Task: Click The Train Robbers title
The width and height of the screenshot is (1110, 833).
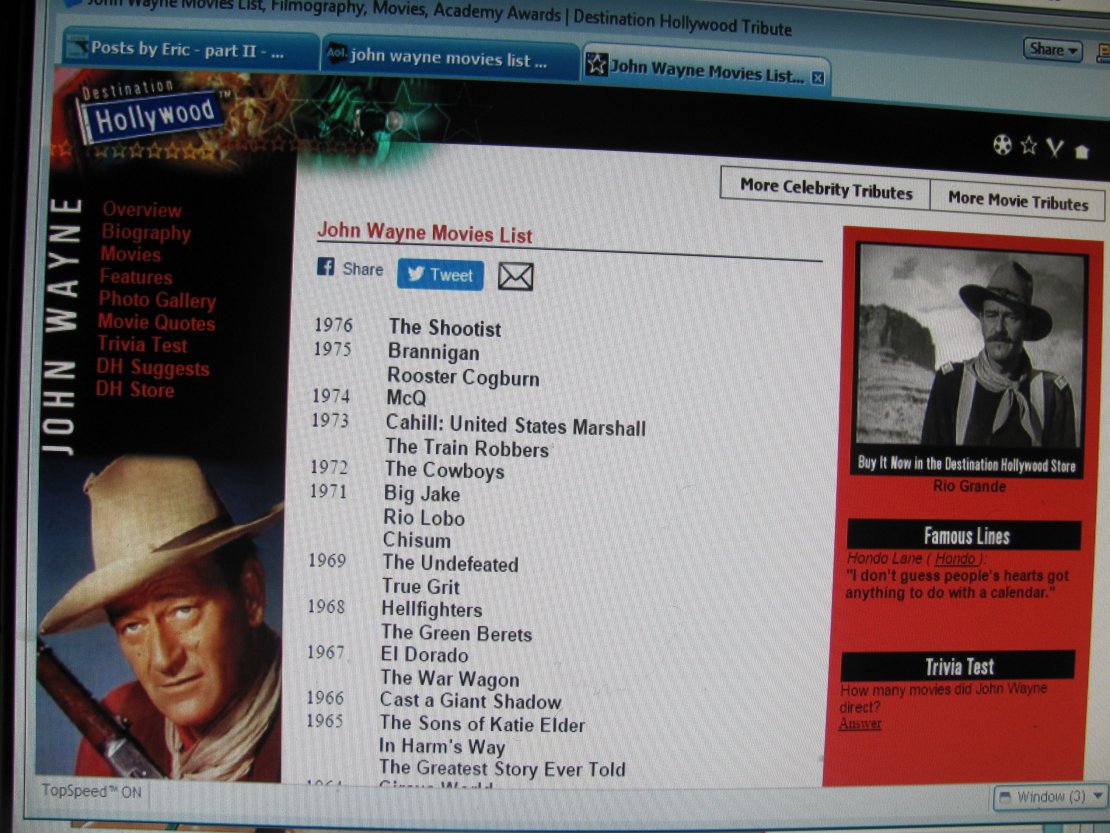Action: pyautogui.click(x=467, y=448)
